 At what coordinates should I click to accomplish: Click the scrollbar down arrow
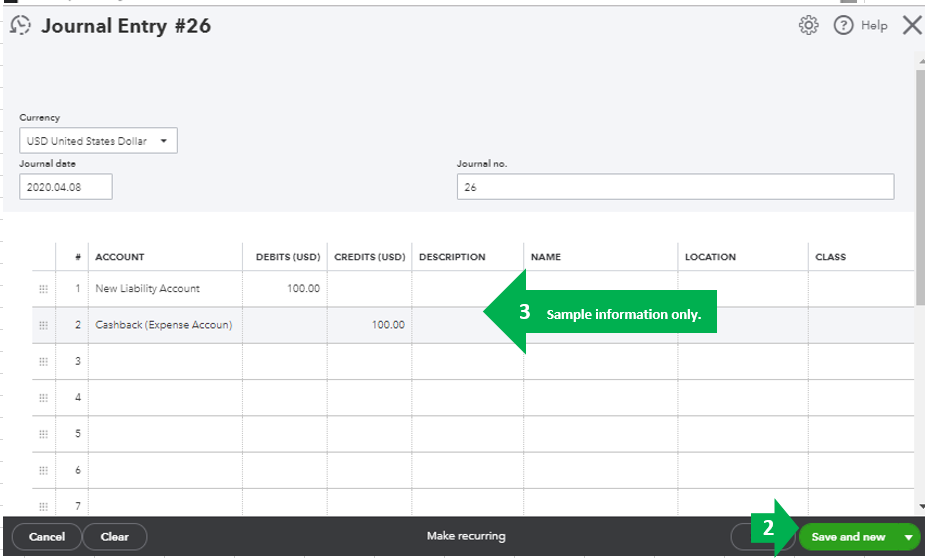pyautogui.click(x=921, y=506)
